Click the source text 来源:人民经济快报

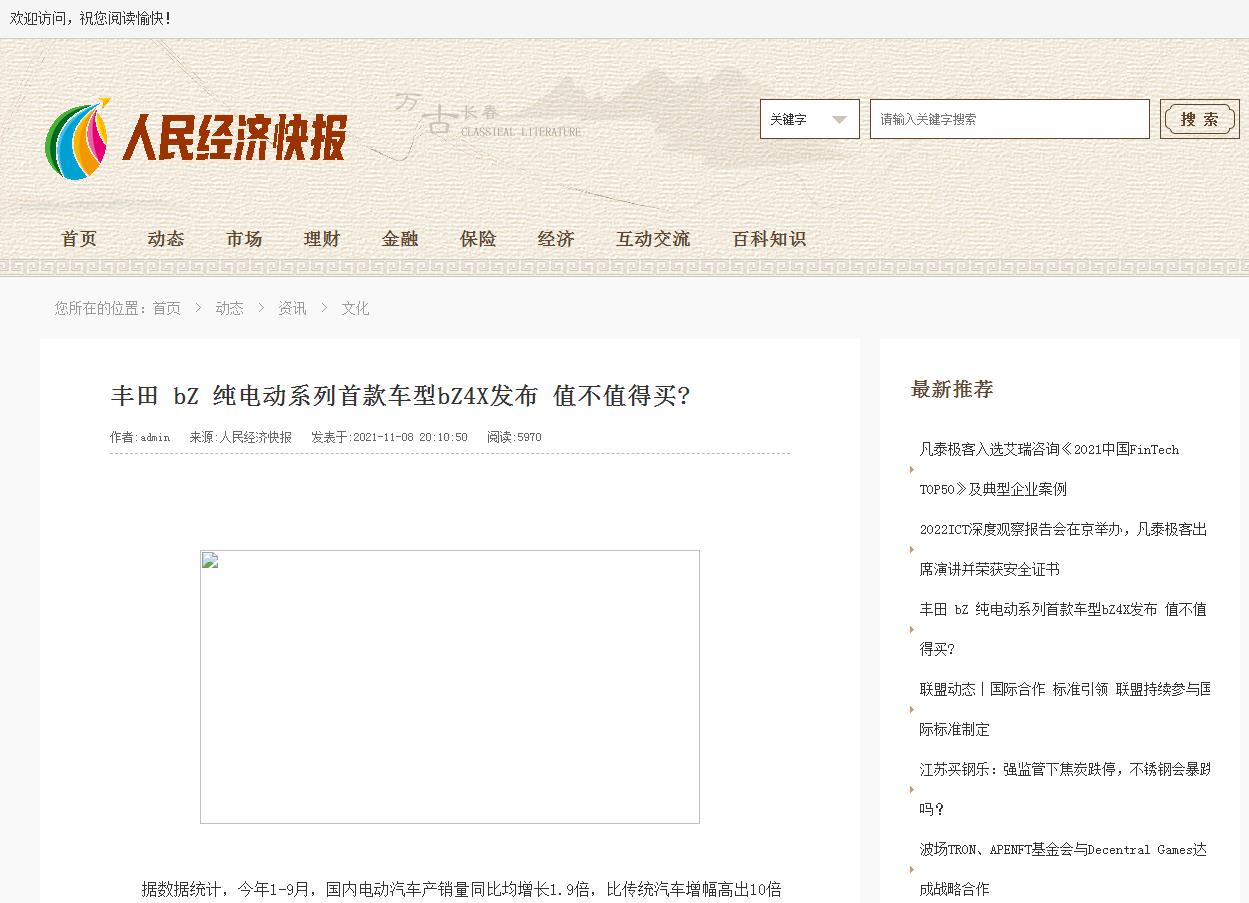tap(240, 437)
